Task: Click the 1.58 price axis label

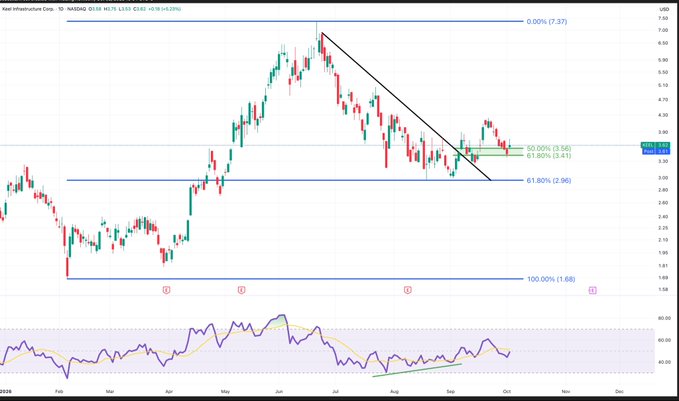Action: (663, 289)
